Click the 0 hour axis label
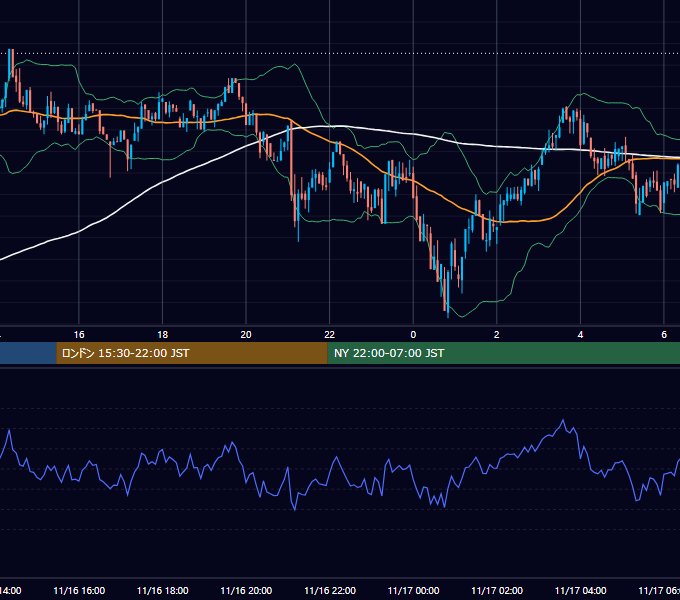Screen dimensions: 680x600 click(413, 335)
